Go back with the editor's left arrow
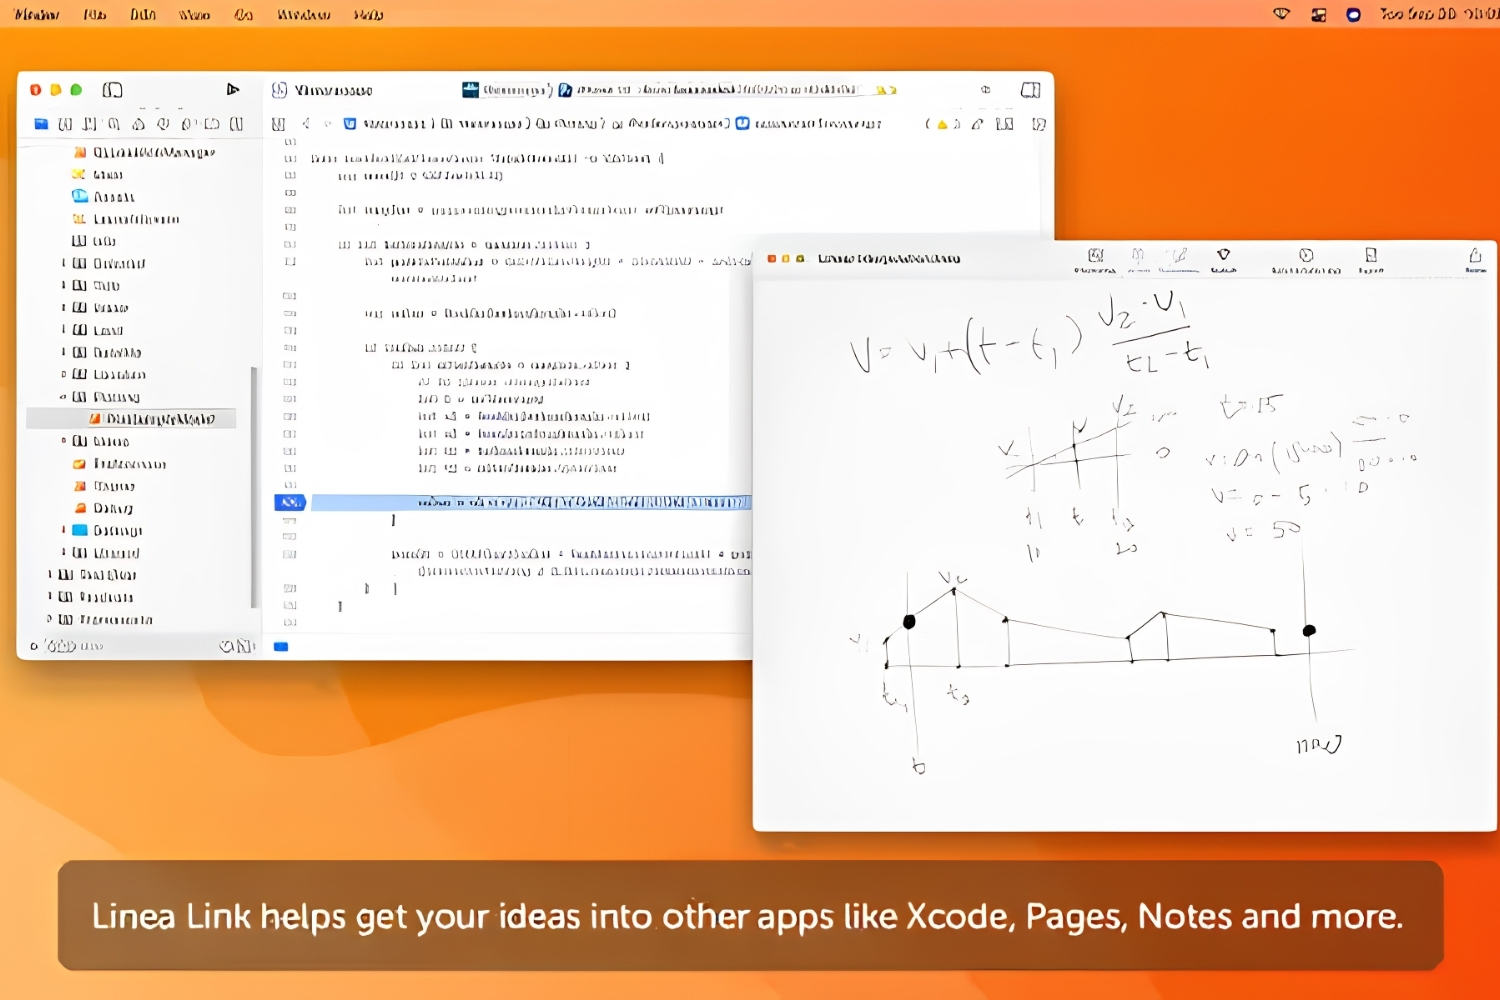Viewport: 1500px width, 1000px height. [306, 124]
